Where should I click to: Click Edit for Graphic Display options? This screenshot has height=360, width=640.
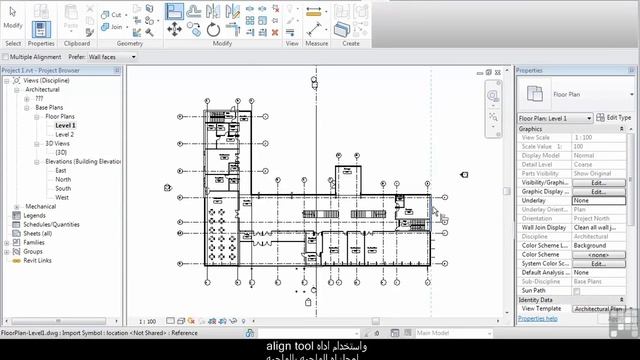pos(598,192)
